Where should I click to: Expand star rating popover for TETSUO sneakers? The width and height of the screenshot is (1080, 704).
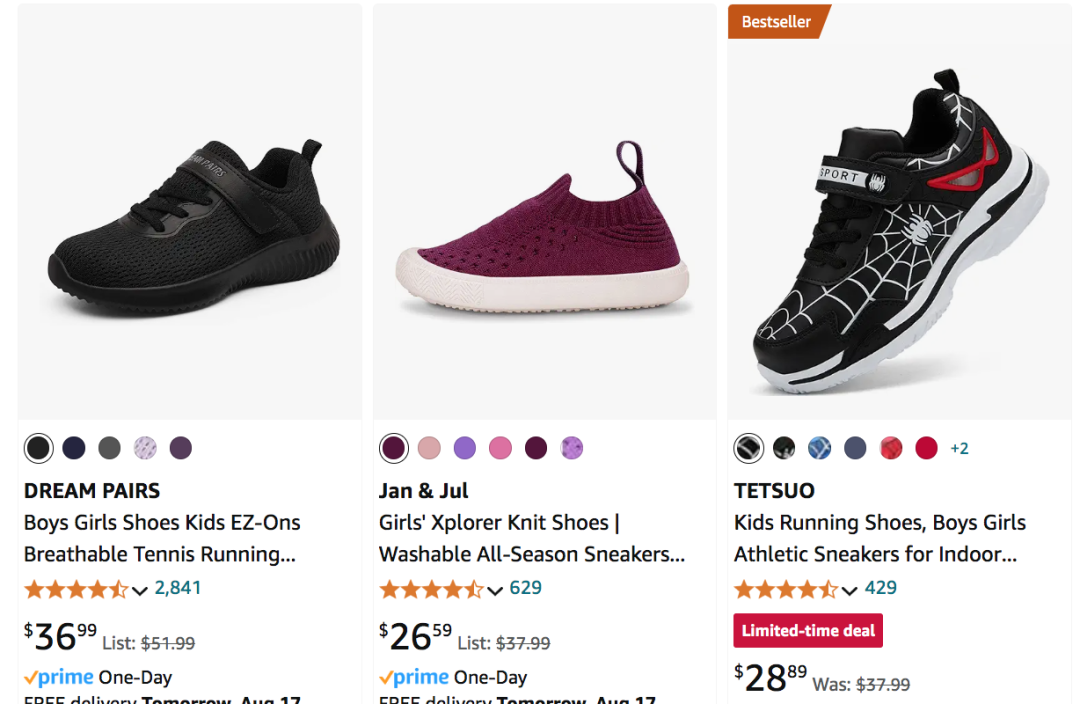tap(850, 590)
